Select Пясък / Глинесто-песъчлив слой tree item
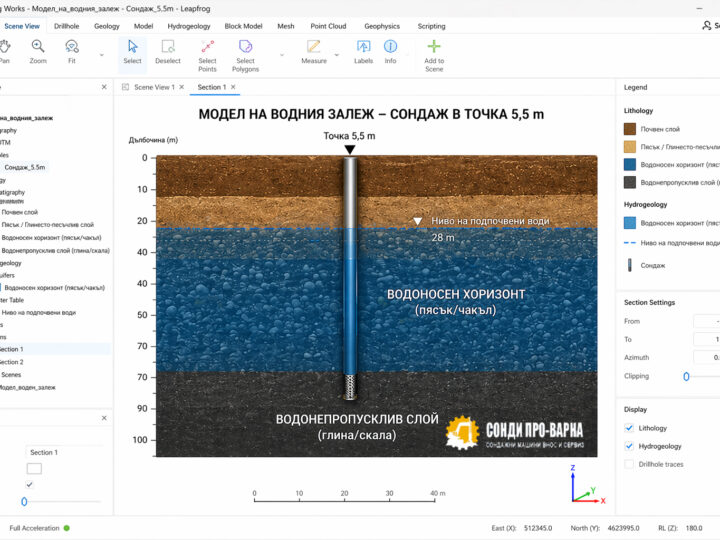Screen dimensions: 720x540 pyautogui.click(x=48, y=225)
